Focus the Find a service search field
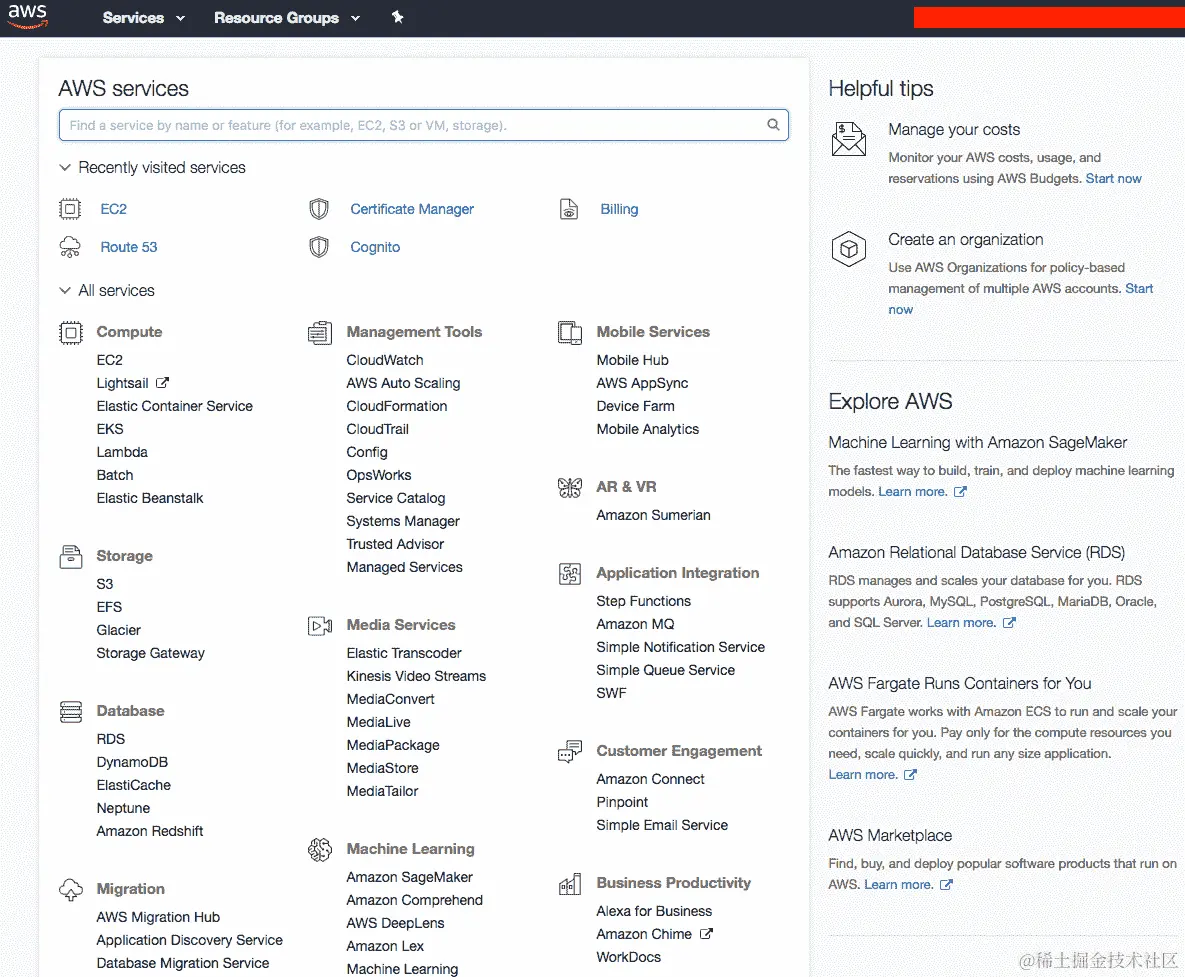Image resolution: width=1185 pixels, height=977 pixels. [x=424, y=125]
